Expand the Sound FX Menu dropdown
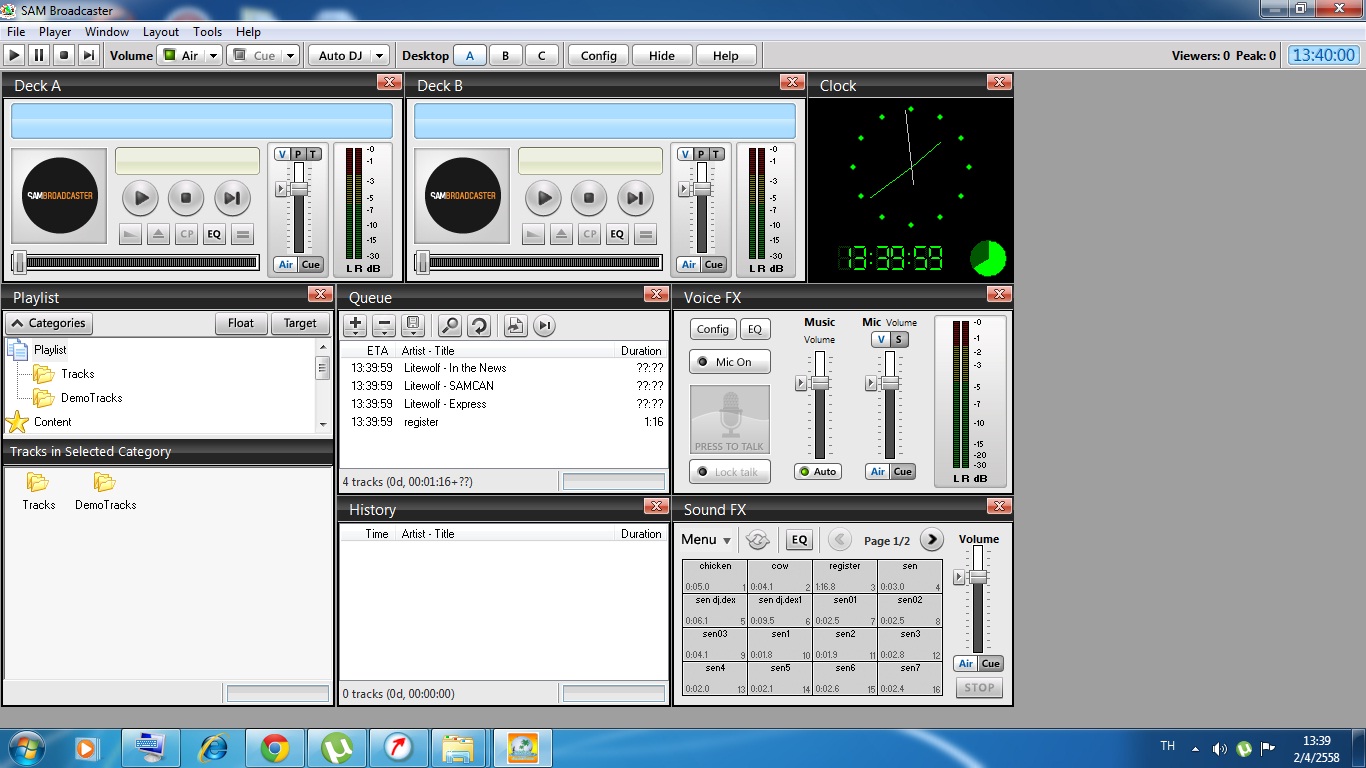1366x768 pixels. [707, 540]
